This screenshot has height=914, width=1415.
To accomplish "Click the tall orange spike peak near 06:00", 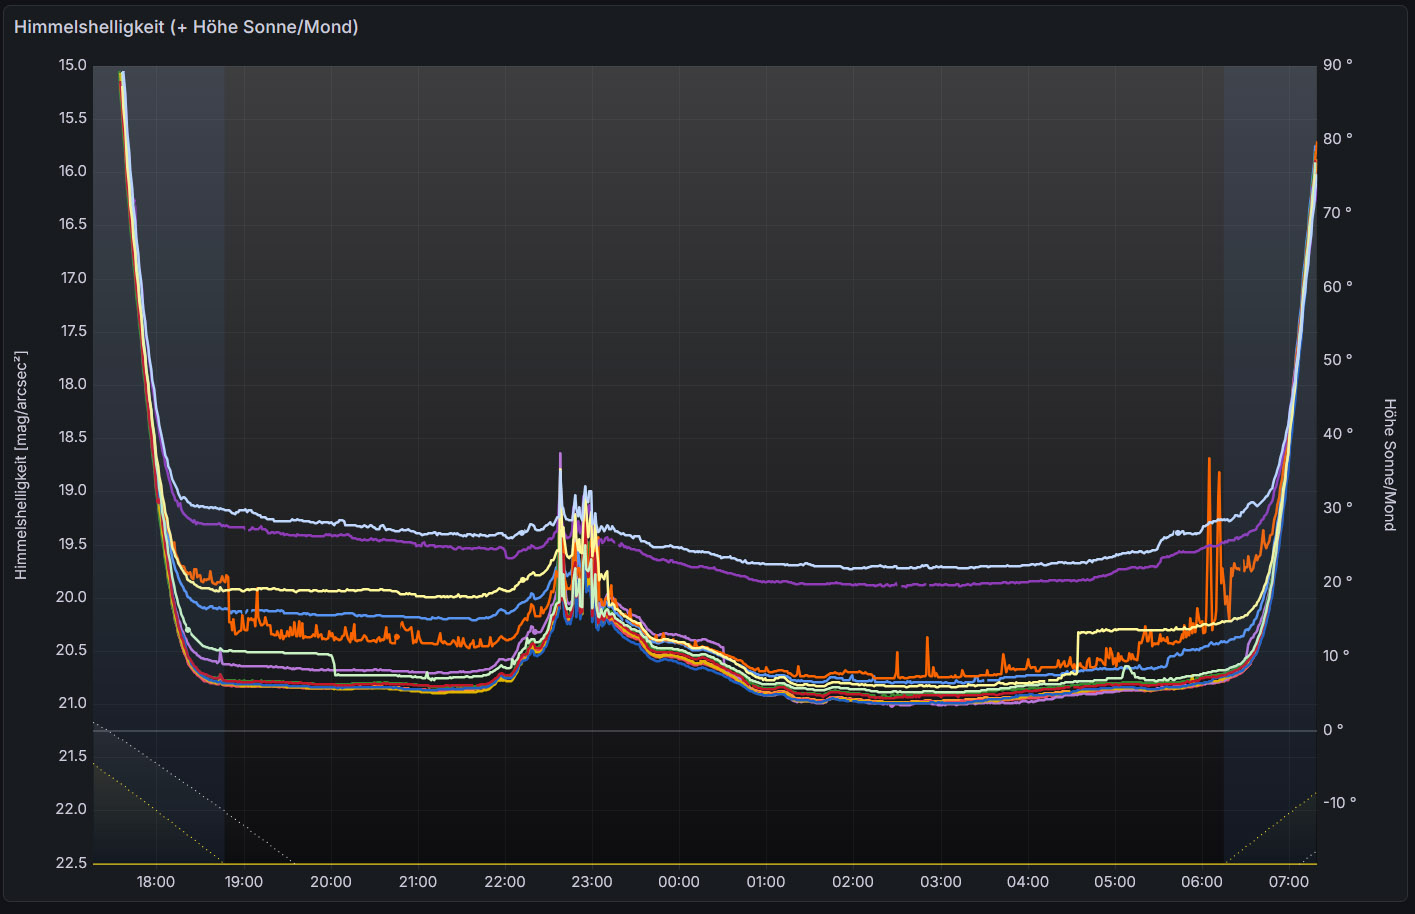I will pos(1209,459).
